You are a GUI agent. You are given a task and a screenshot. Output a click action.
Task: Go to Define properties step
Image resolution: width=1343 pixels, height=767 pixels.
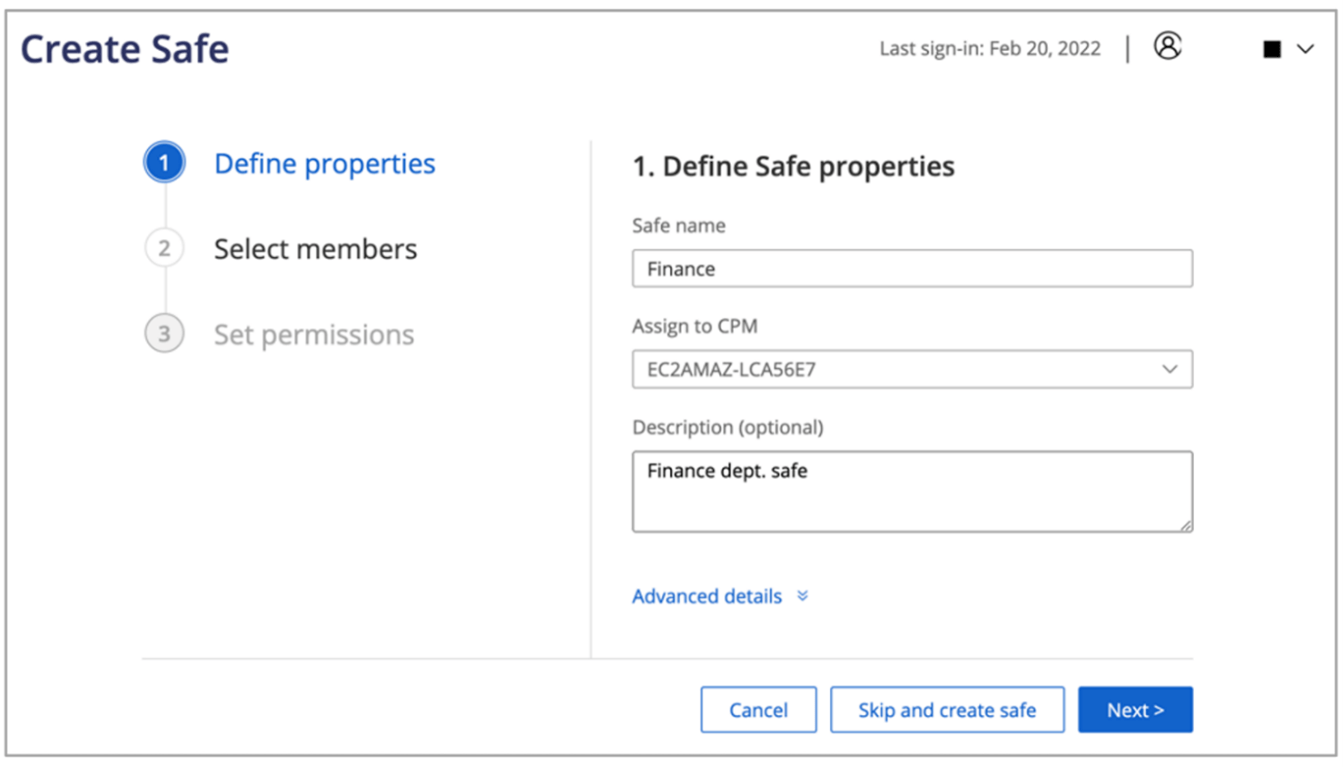[325, 164]
